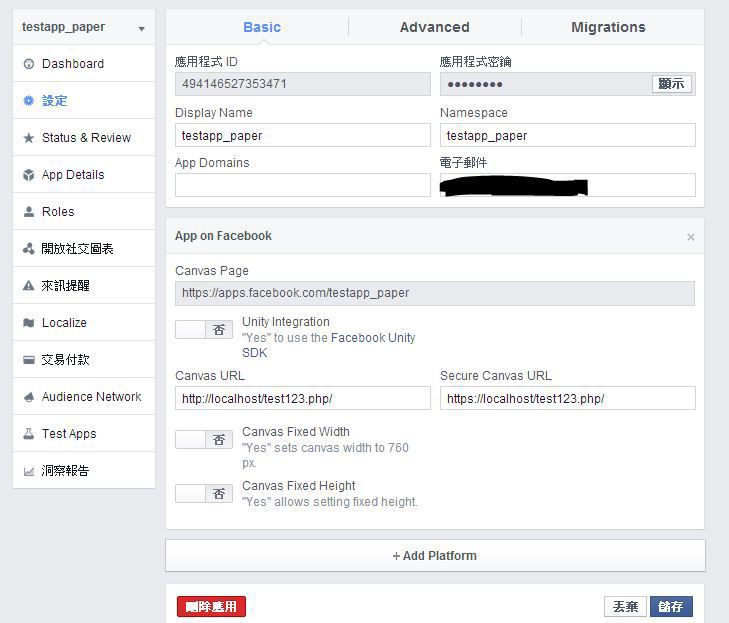Open 洞察報告 in the sidebar
This screenshot has height=623, width=729.
(x=84, y=471)
